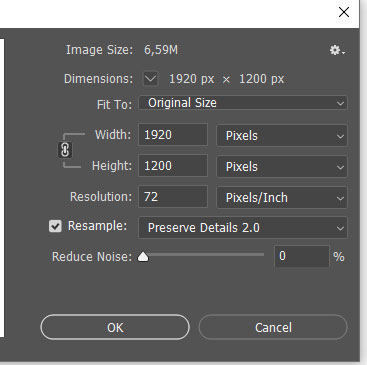Click the Dimensions label
Image resolution: width=367 pixels, height=365 pixels.
pyautogui.click(x=98, y=79)
